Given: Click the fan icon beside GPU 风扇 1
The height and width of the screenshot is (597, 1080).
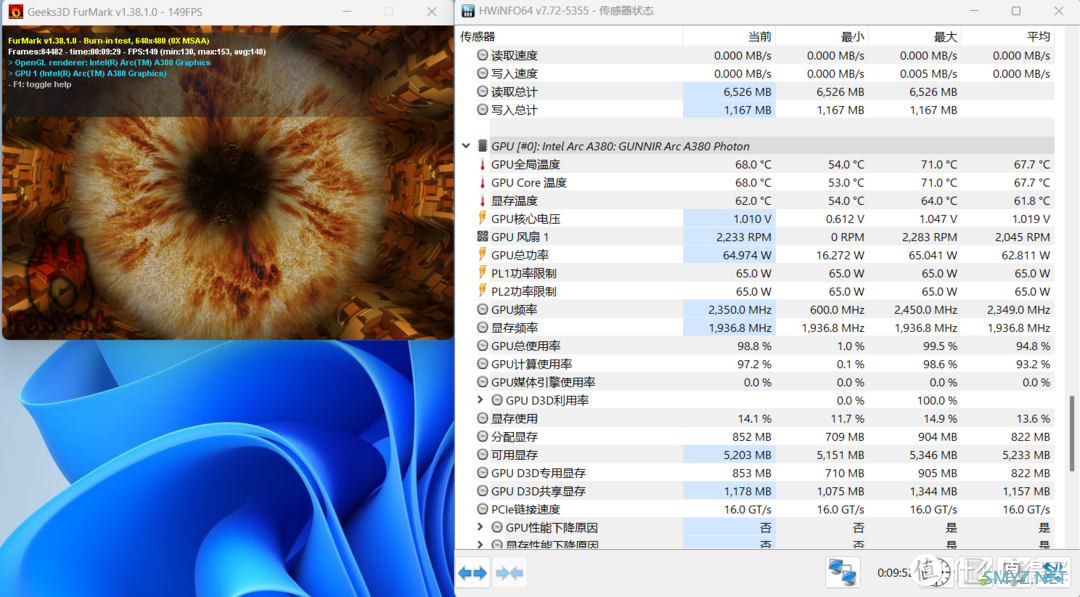Looking at the screenshot, I should 482,237.
